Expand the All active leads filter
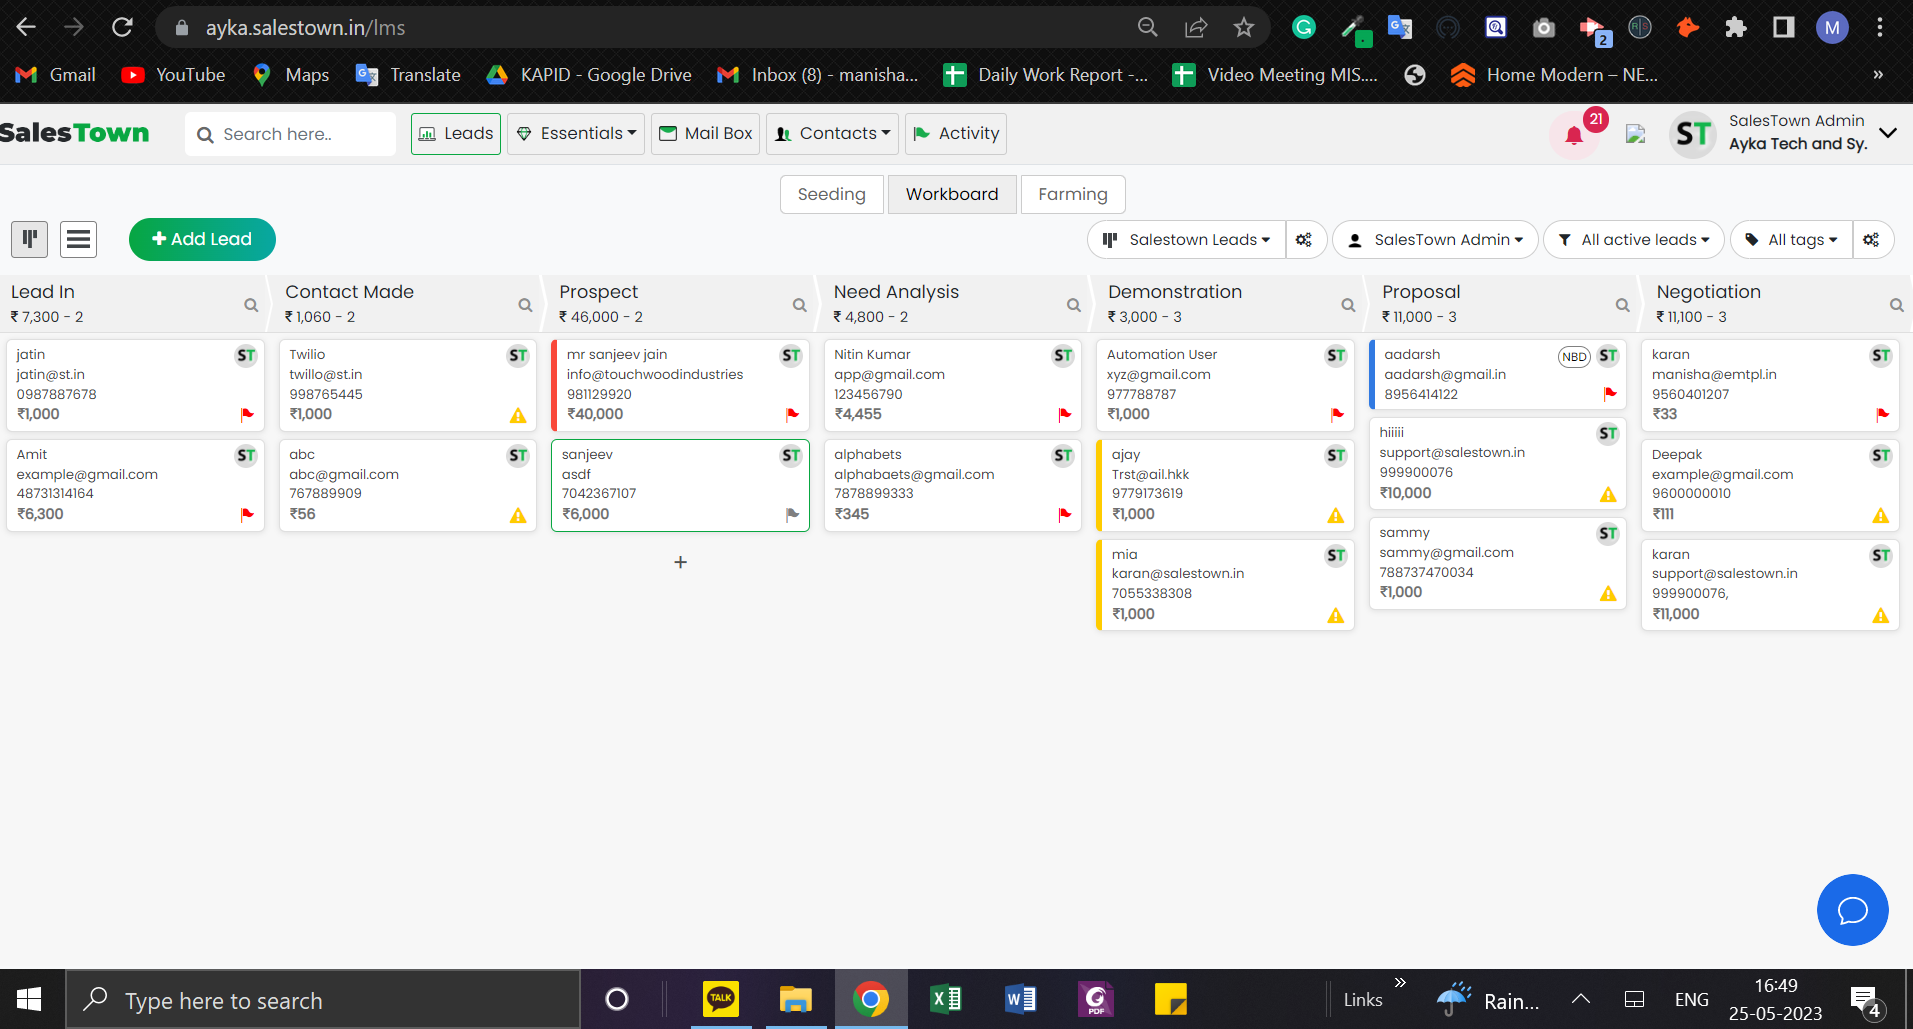 pyautogui.click(x=1633, y=239)
